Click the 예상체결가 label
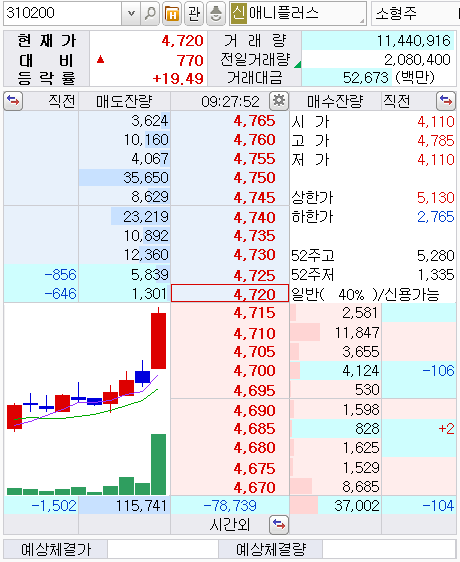This screenshot has width=460, height=562. [x=56, y=549]
